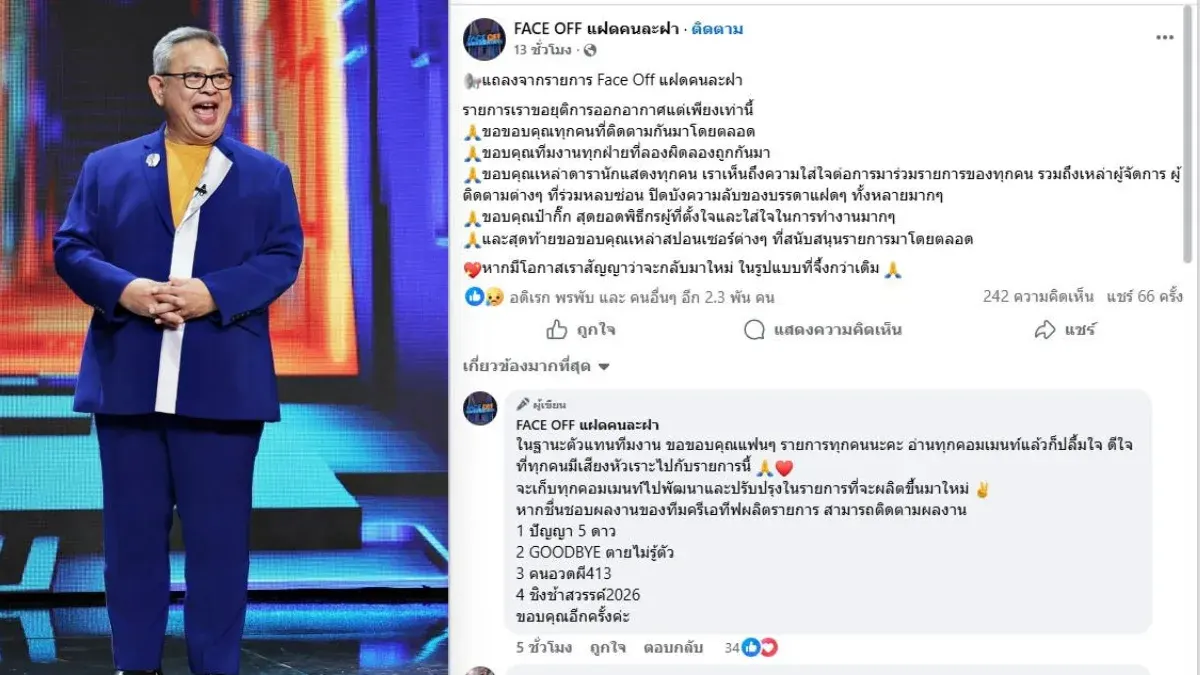The height and width of the screenshot is (675, 1200).
Task: Open the แชร์ 66 ครั้ง shares count
Action: (x=1144, y=297)
